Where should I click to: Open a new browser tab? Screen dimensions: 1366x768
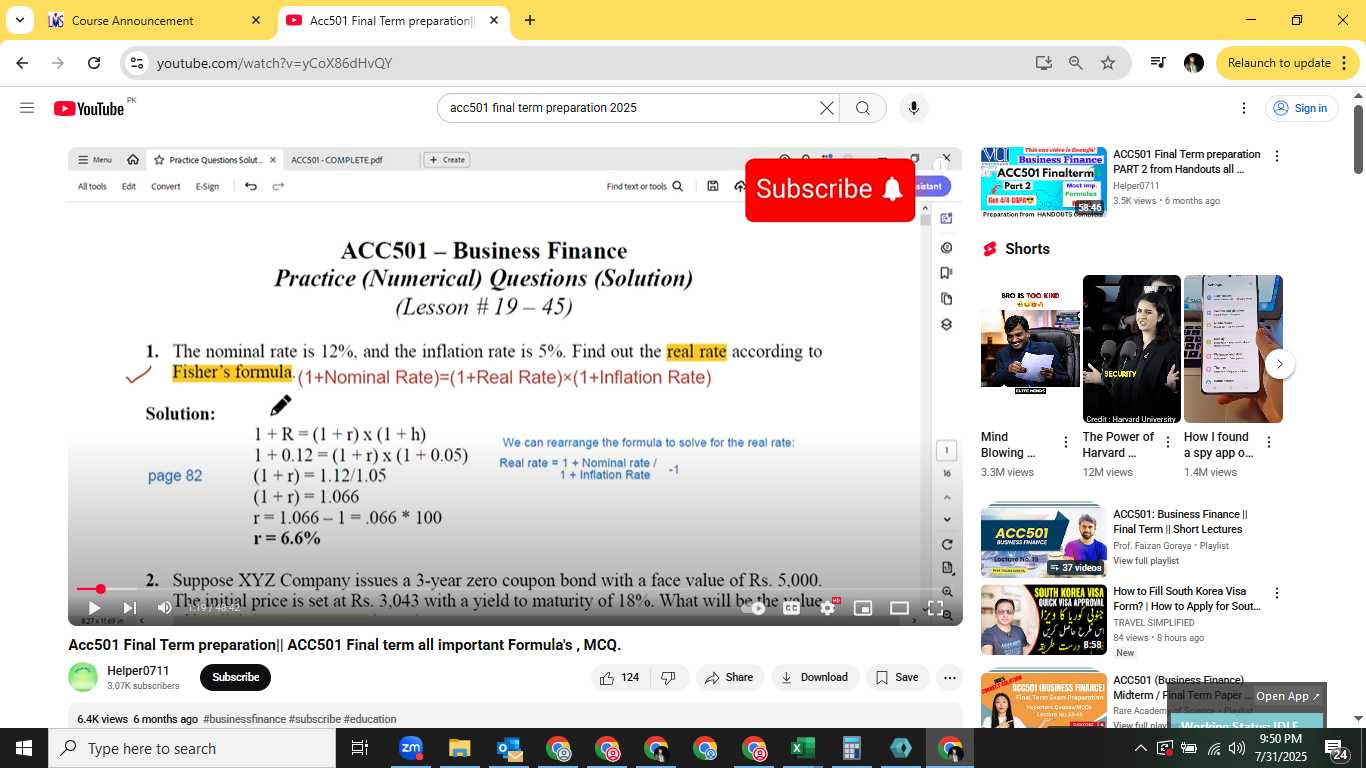coord(530,20)
